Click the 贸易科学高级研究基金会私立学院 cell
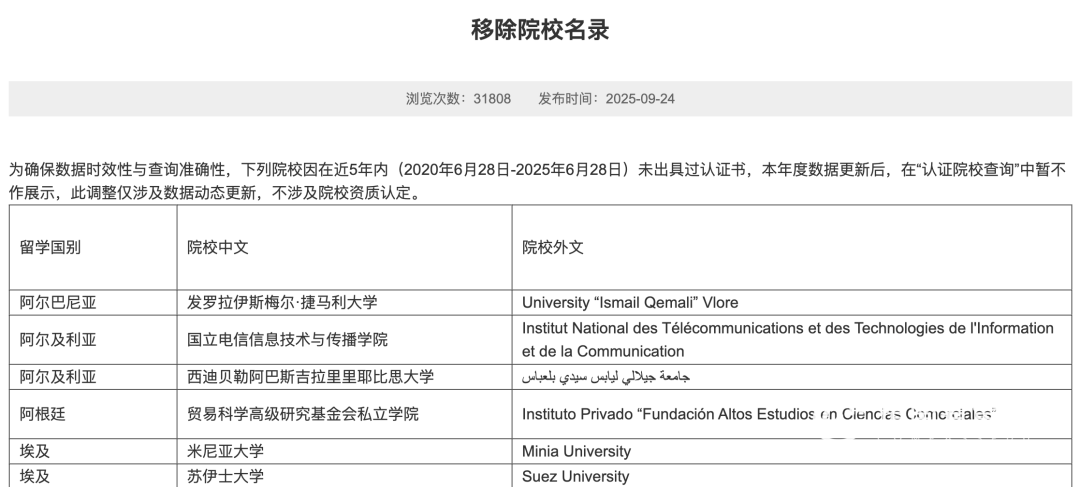The image size is (1080, 487). point(303,413)
